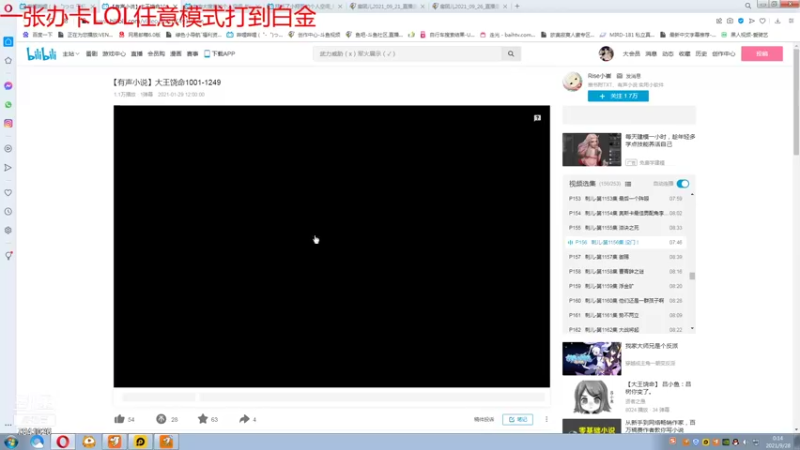Open 大会员 in header
800x450 pixels.
[x=631, y=54]
